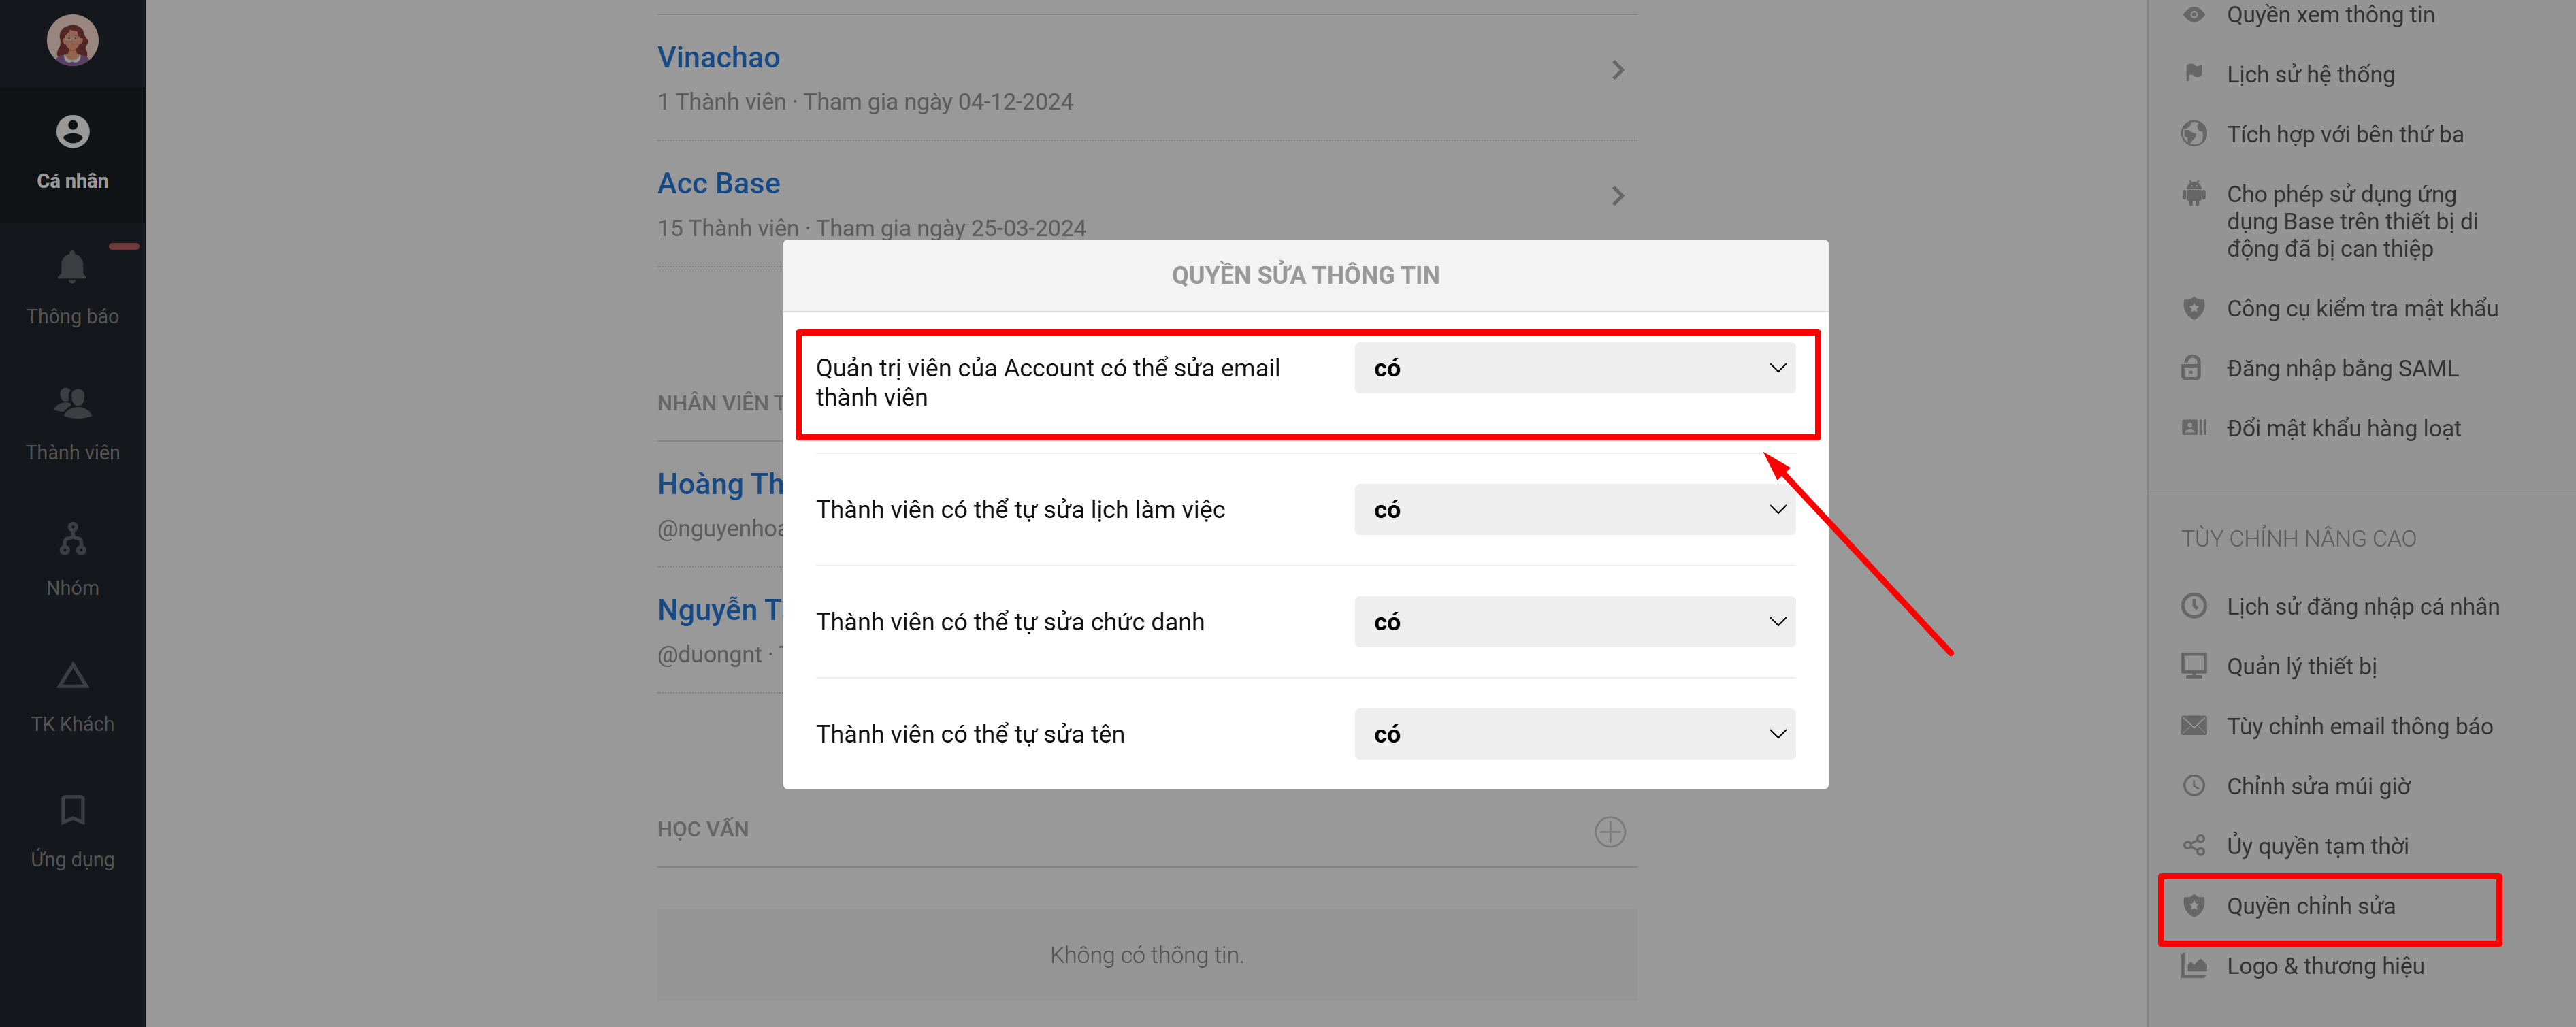Image resolution: width=2576 pixels, height=1027 pixels.
Task: Open the Vinachao link
Action: pos(718,58)
